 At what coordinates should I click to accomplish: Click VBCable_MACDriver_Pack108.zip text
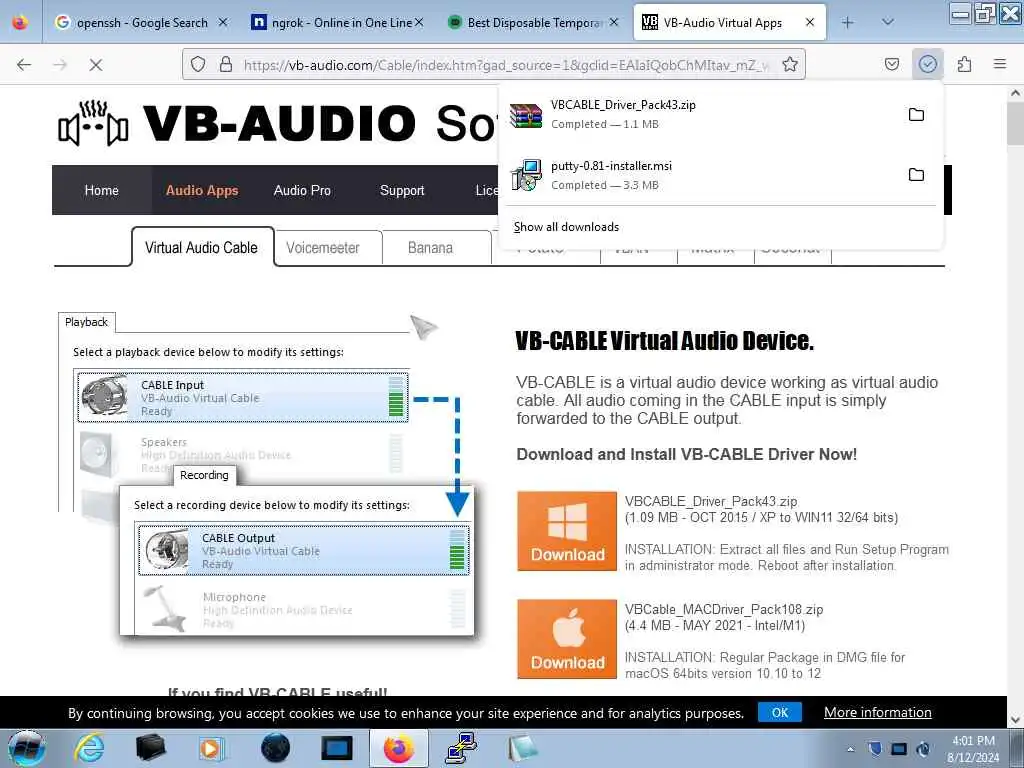click(x=724, y=609)
